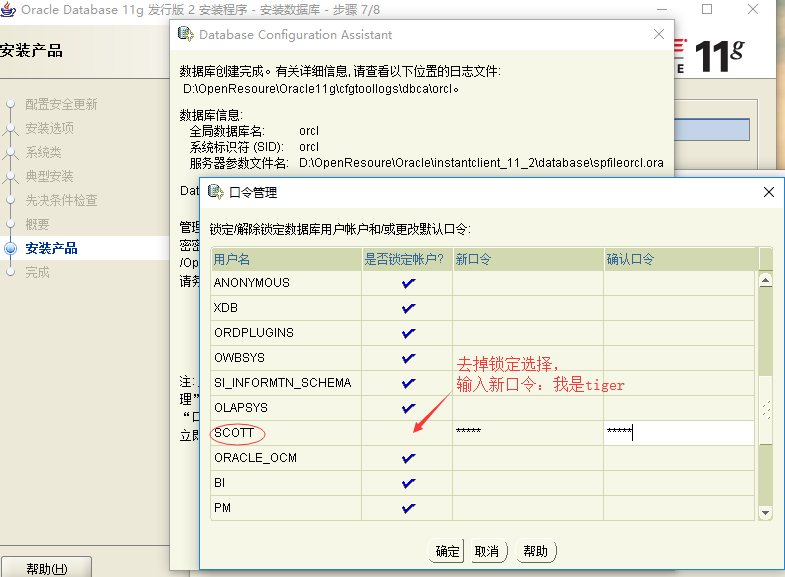Click the scrollbar down arrow in user table
This screenshot has width=785, height=577.
tap(765, 512)
